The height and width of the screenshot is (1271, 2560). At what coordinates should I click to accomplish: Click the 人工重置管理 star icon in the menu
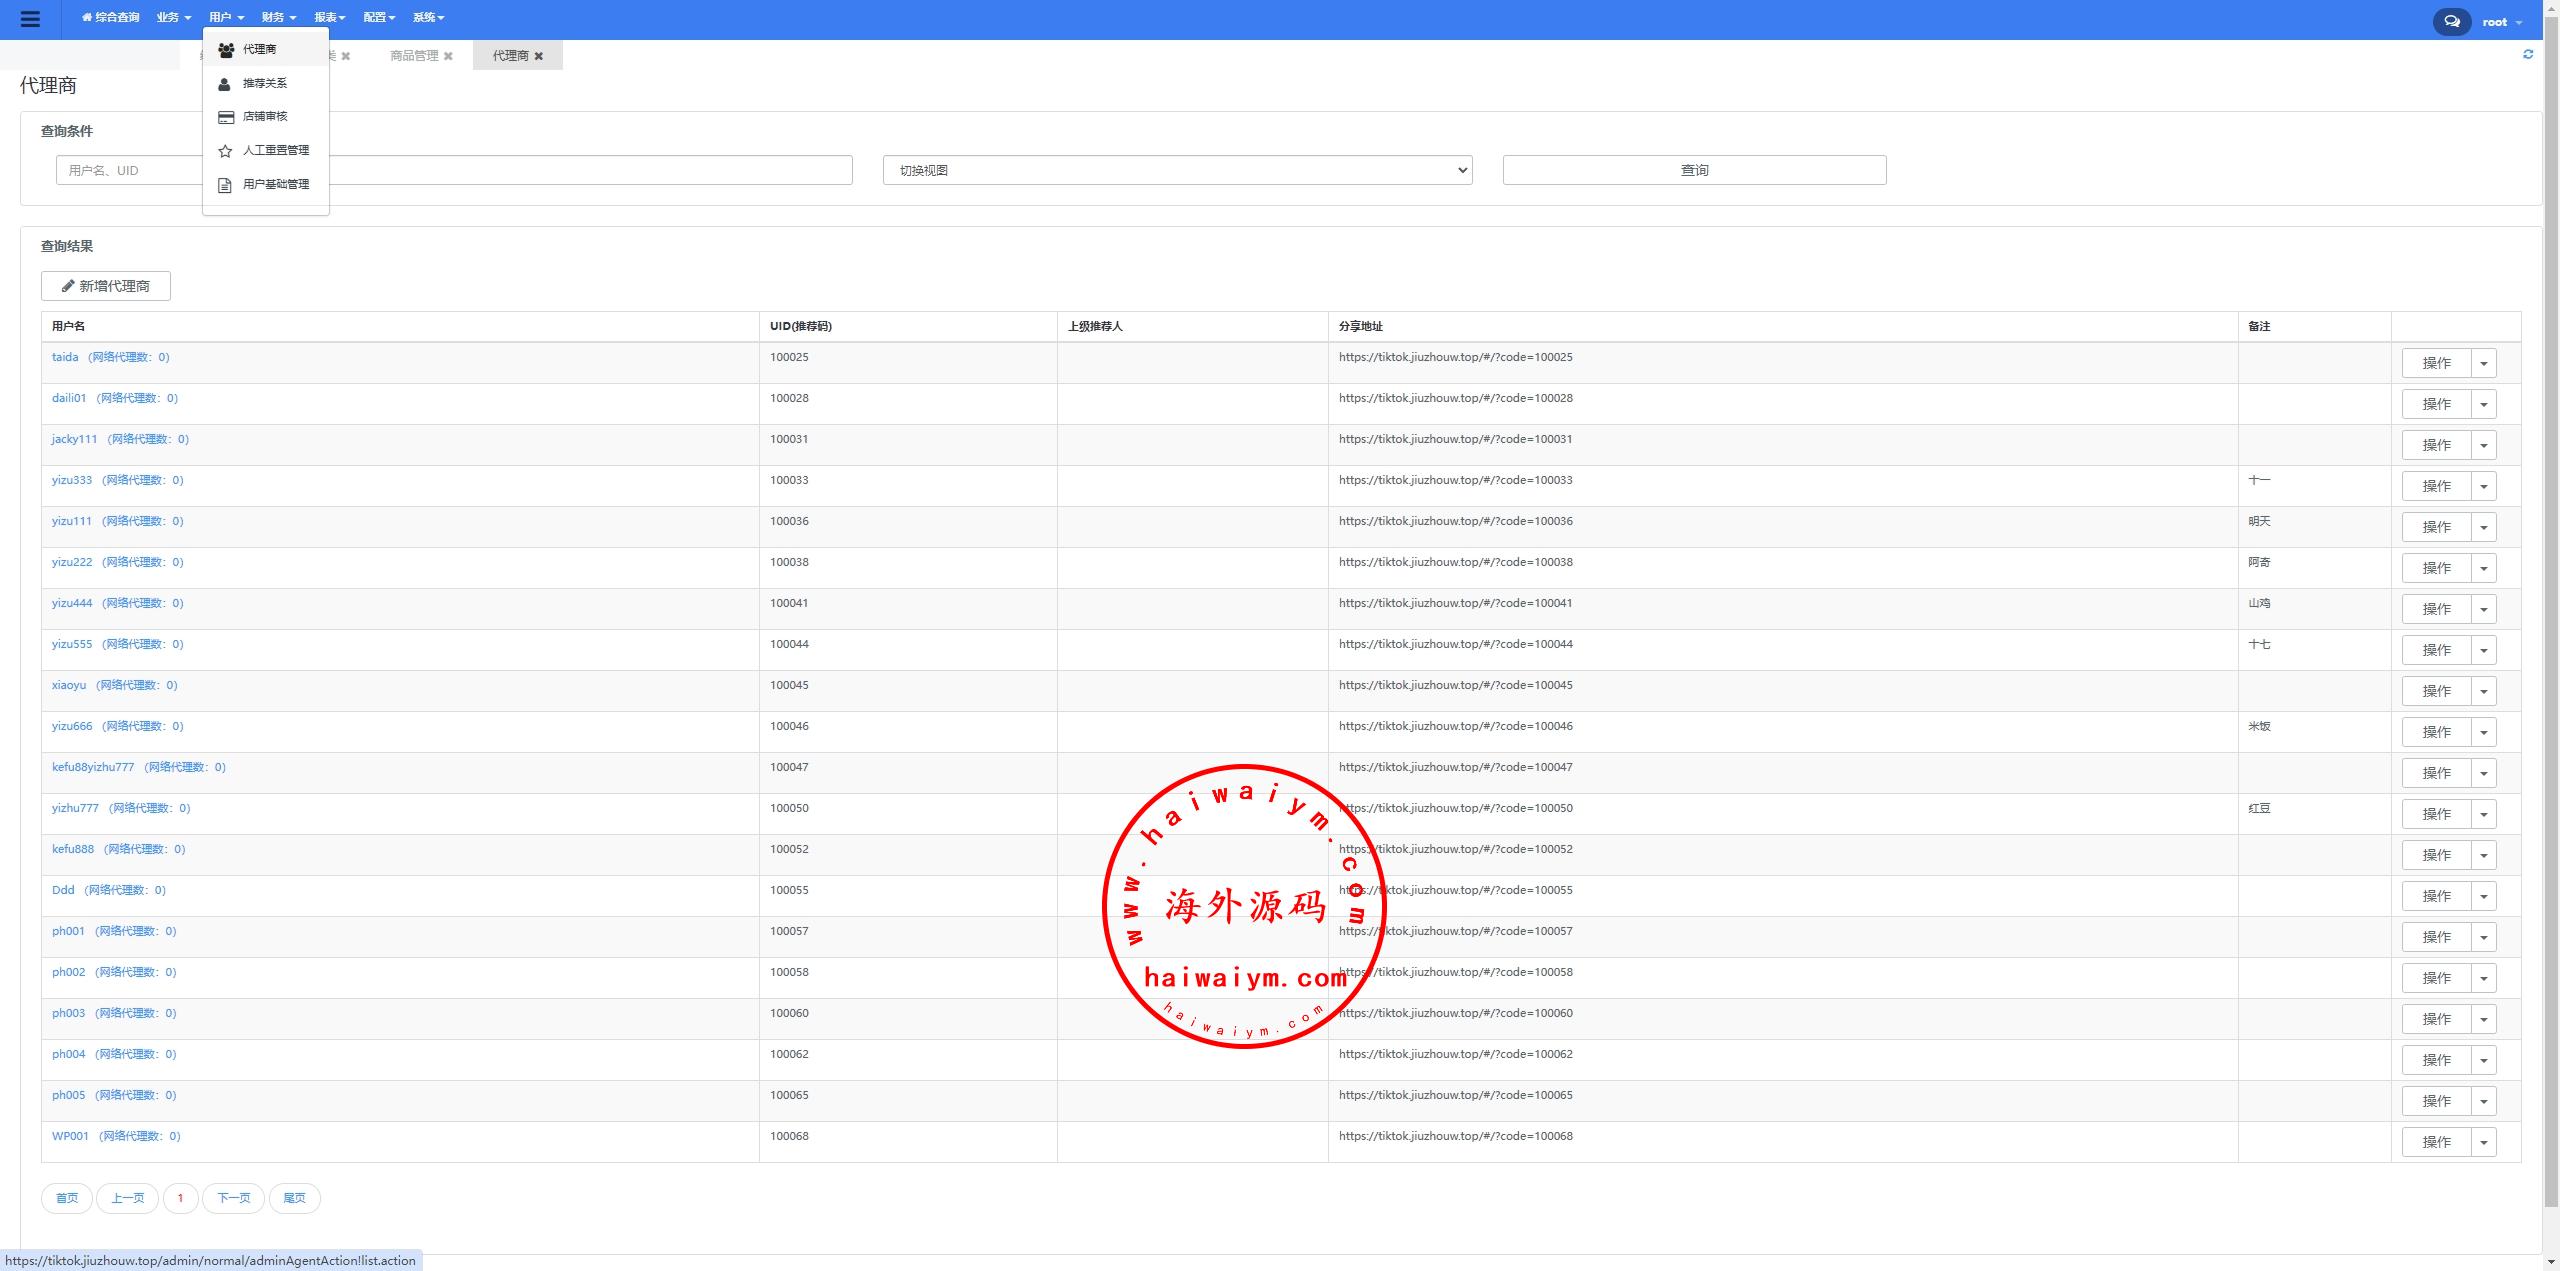point(226,151)
